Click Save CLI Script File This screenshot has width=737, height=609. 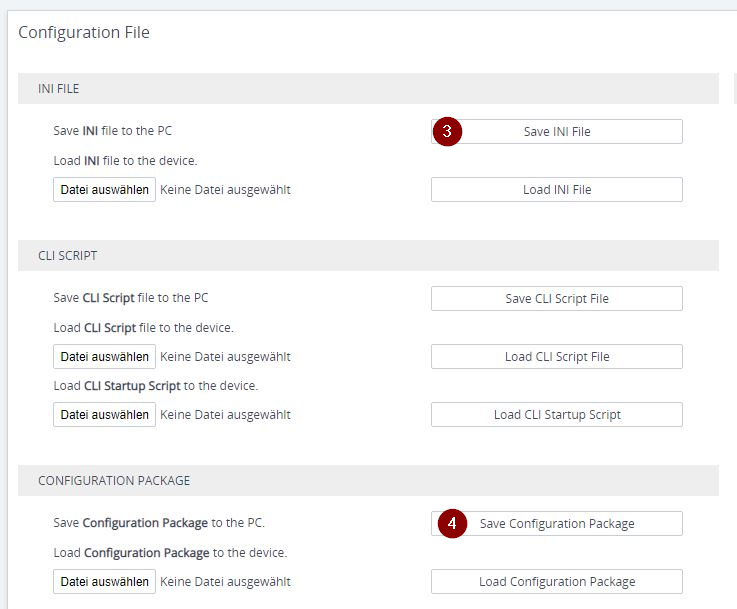tap(557, 299)
